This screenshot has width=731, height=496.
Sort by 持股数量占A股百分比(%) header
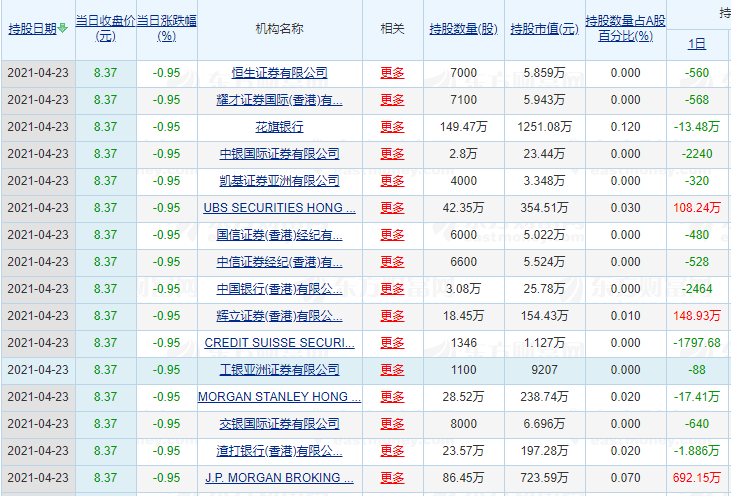pos(625,28)
